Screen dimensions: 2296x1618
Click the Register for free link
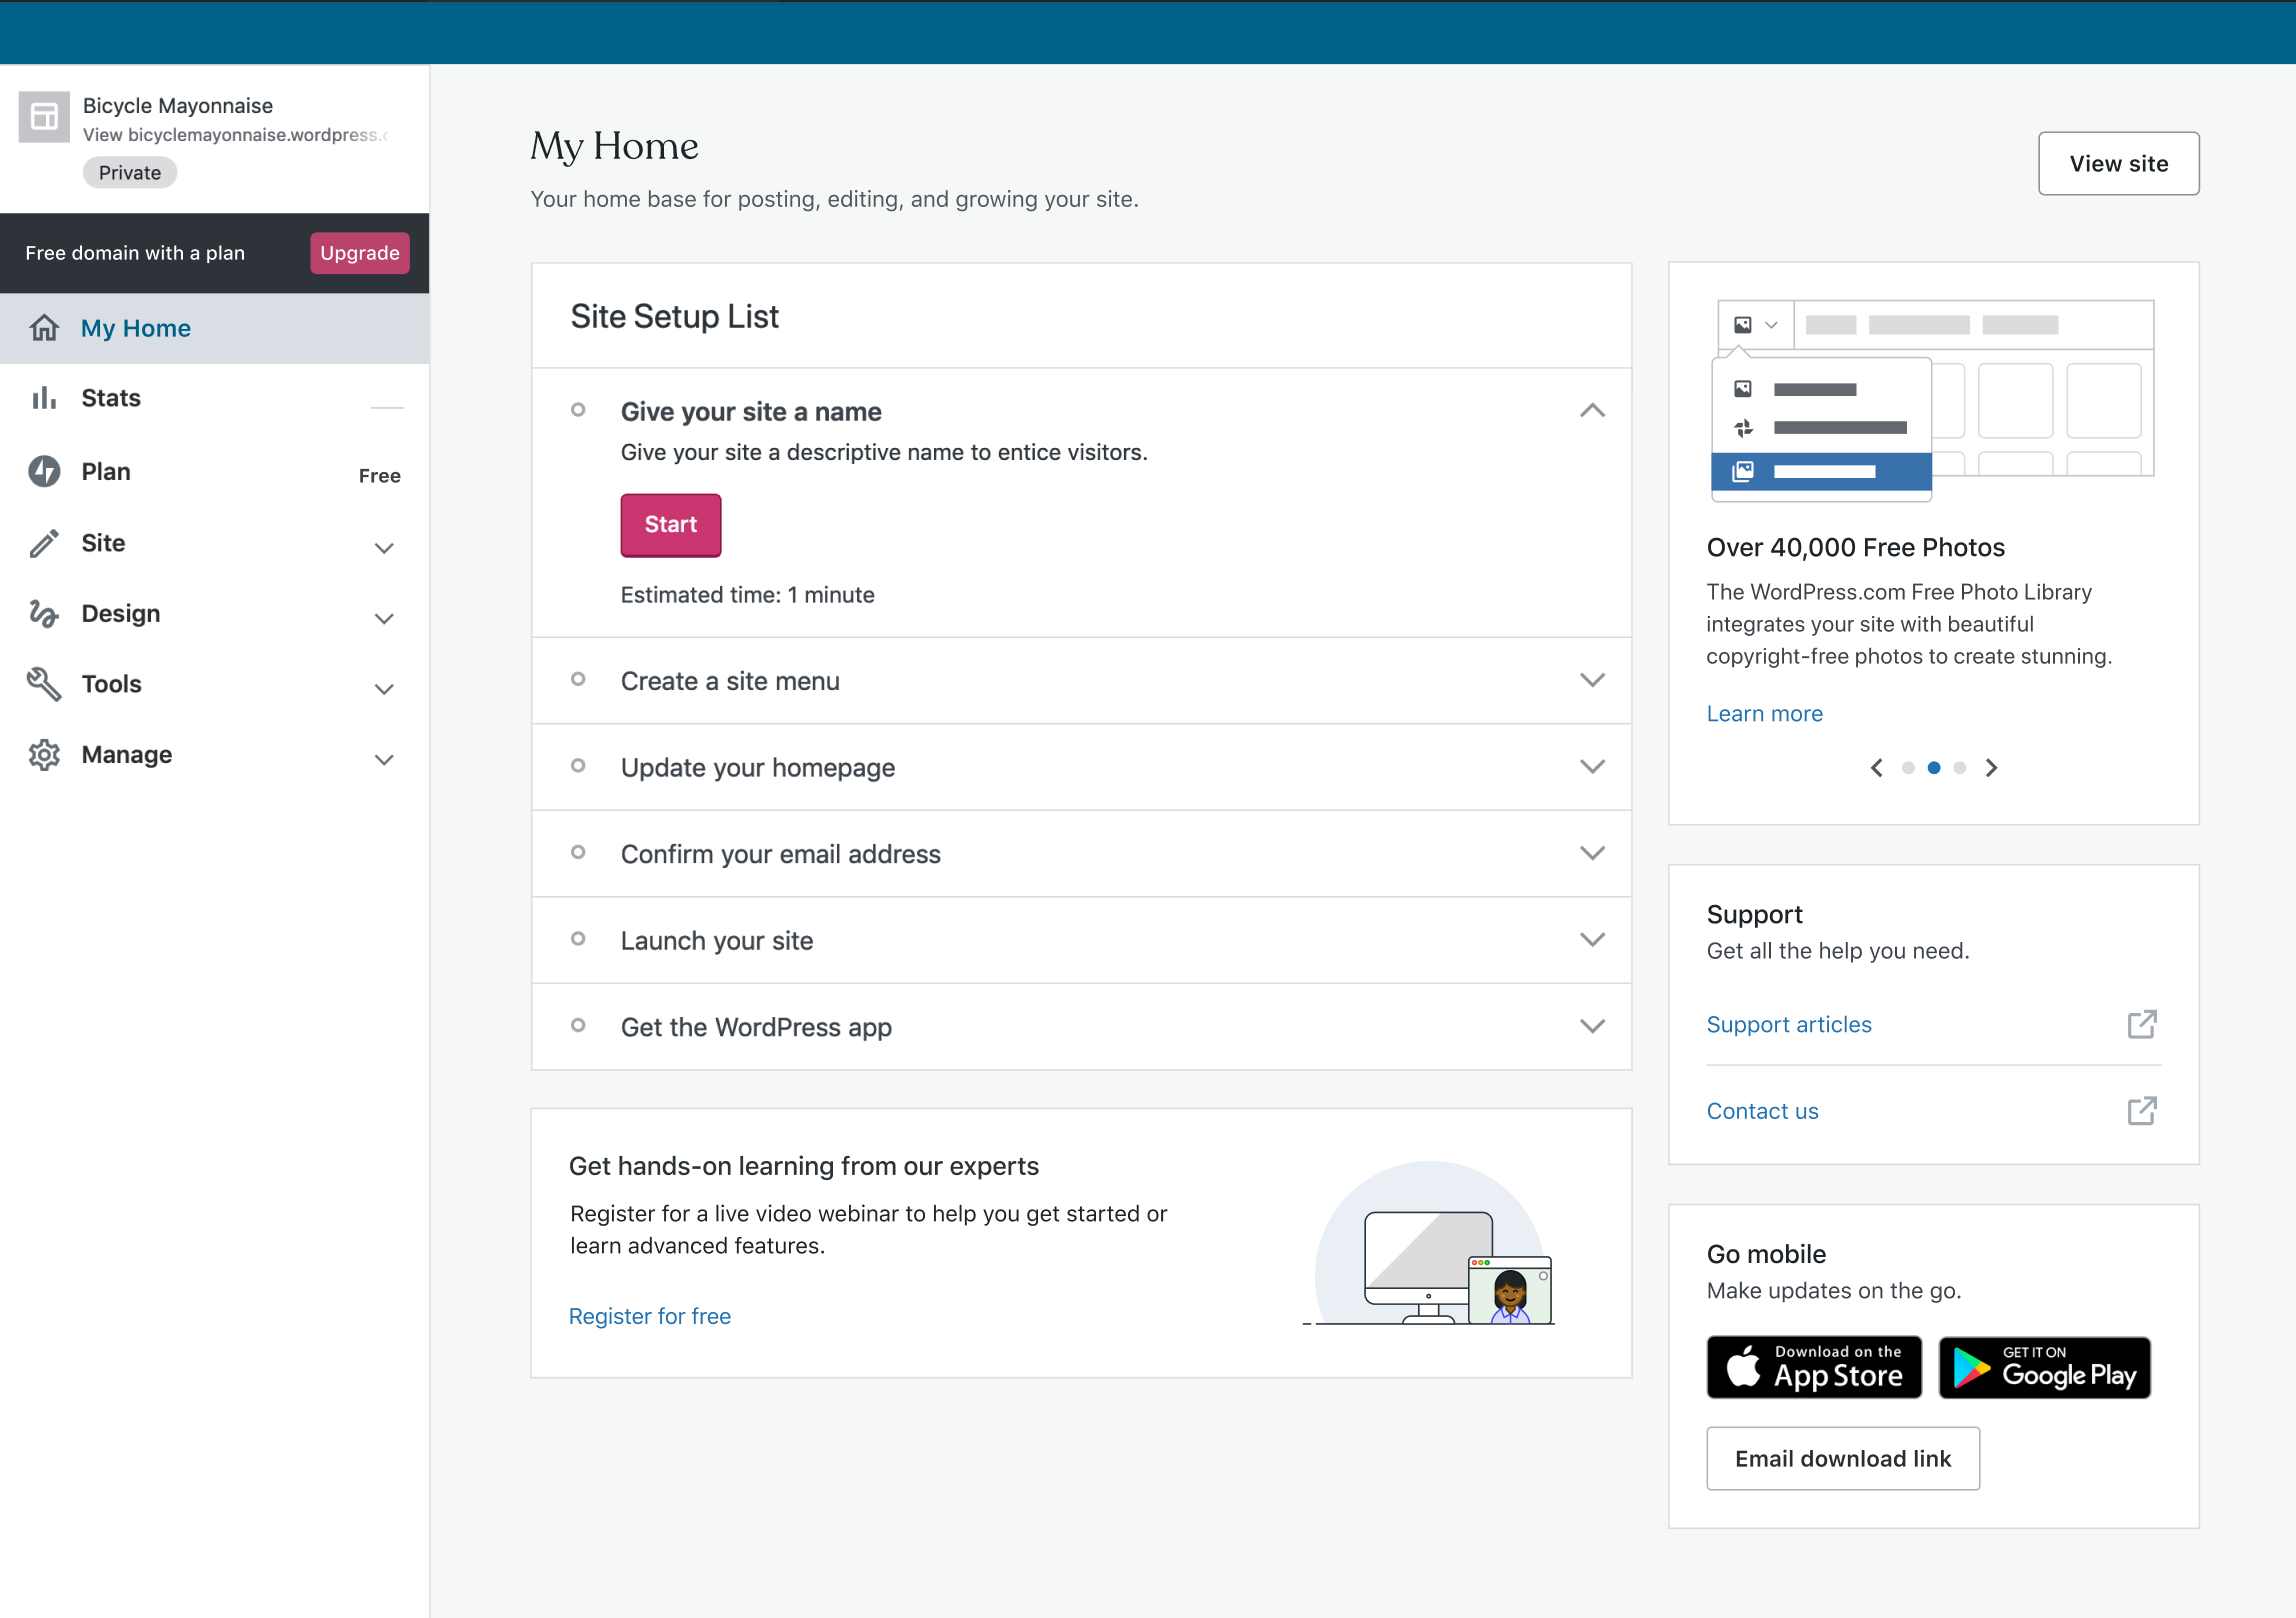[649, 1316]
